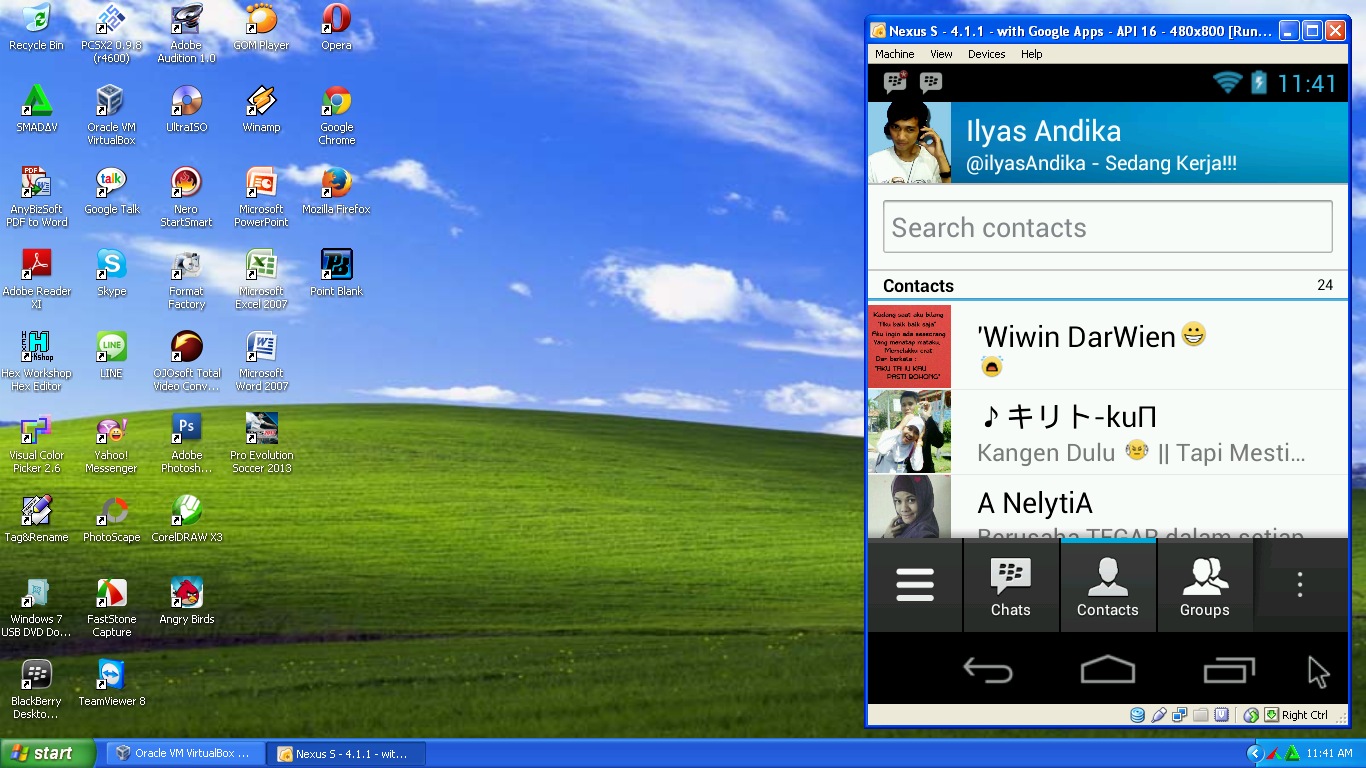Click the BBM notification icon with red badge
This screenshot has height=768, width=1366.
tap(895, 82)
